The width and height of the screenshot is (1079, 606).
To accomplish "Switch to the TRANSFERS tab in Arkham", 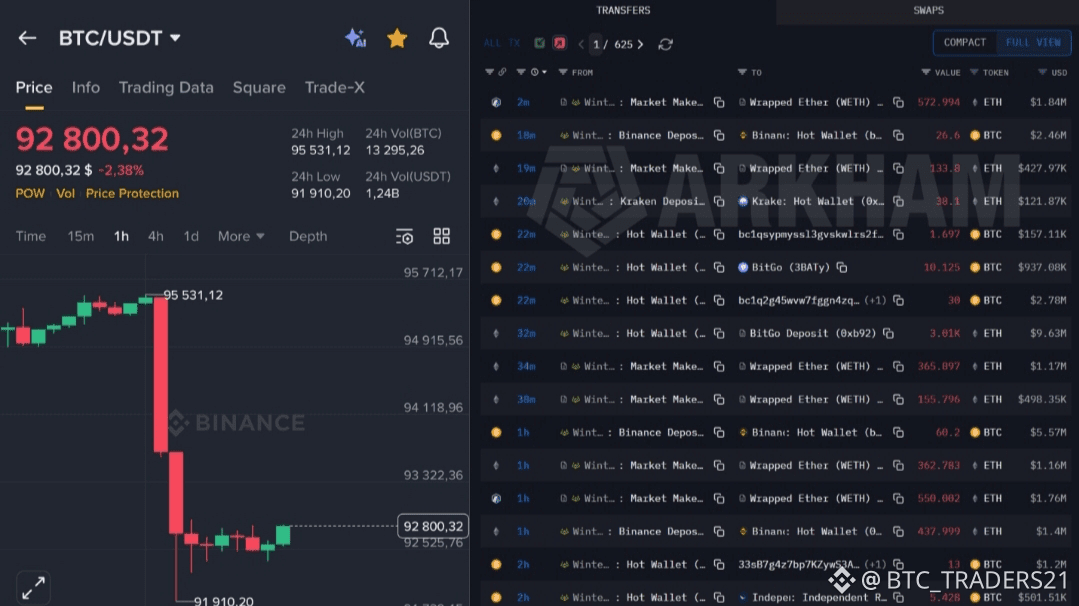I will 623,10.
